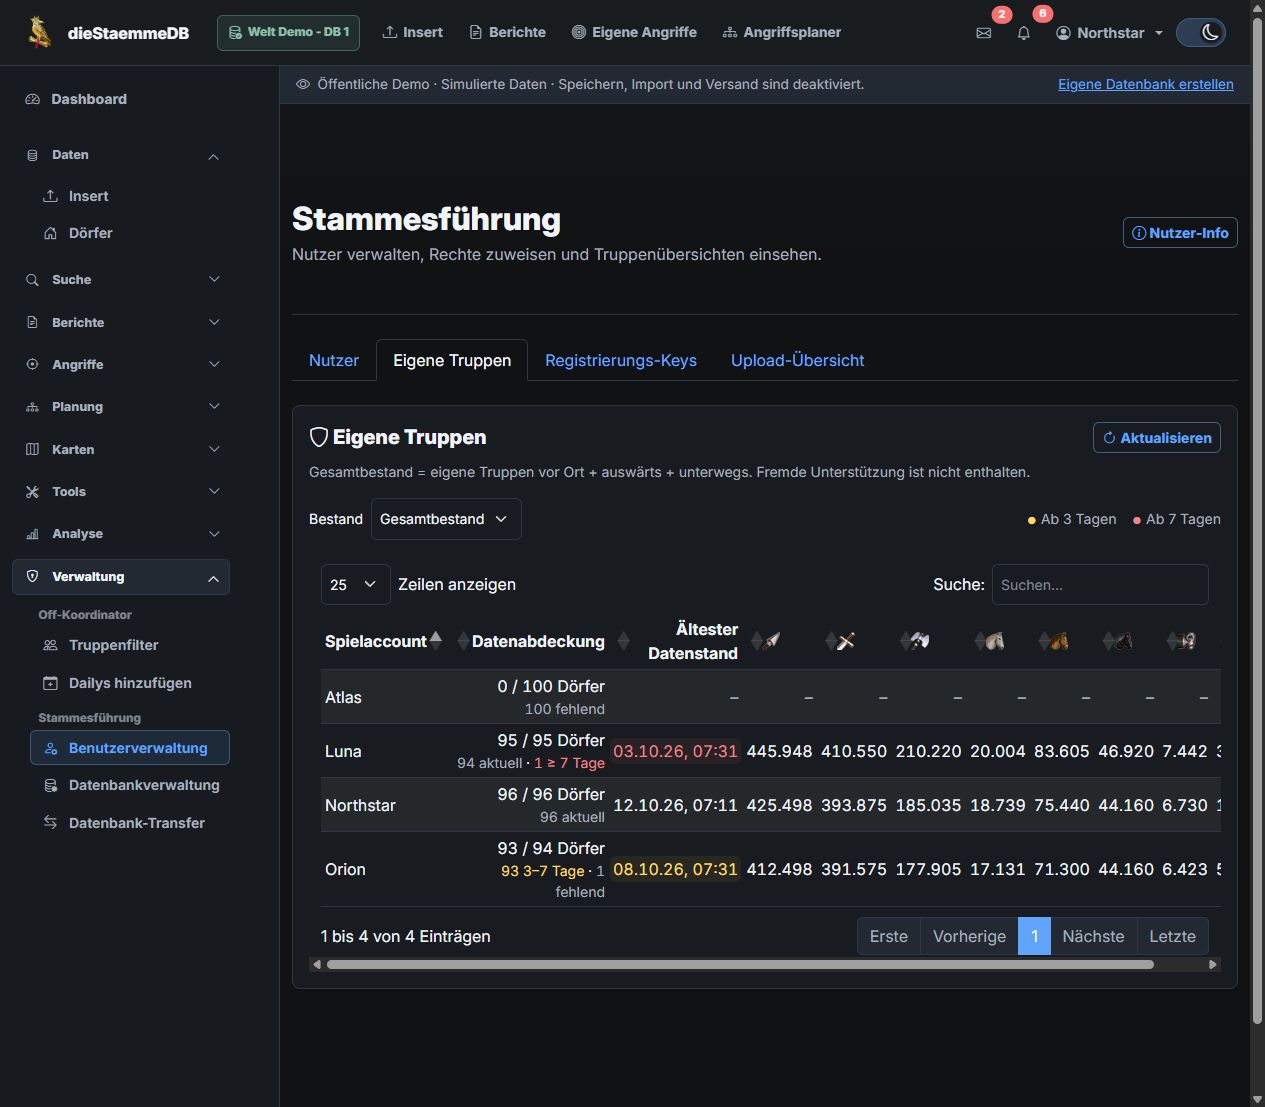Screen dimensions: 1265x1107
Task: Select page 1 in pagination
Action: point(1034,937)
